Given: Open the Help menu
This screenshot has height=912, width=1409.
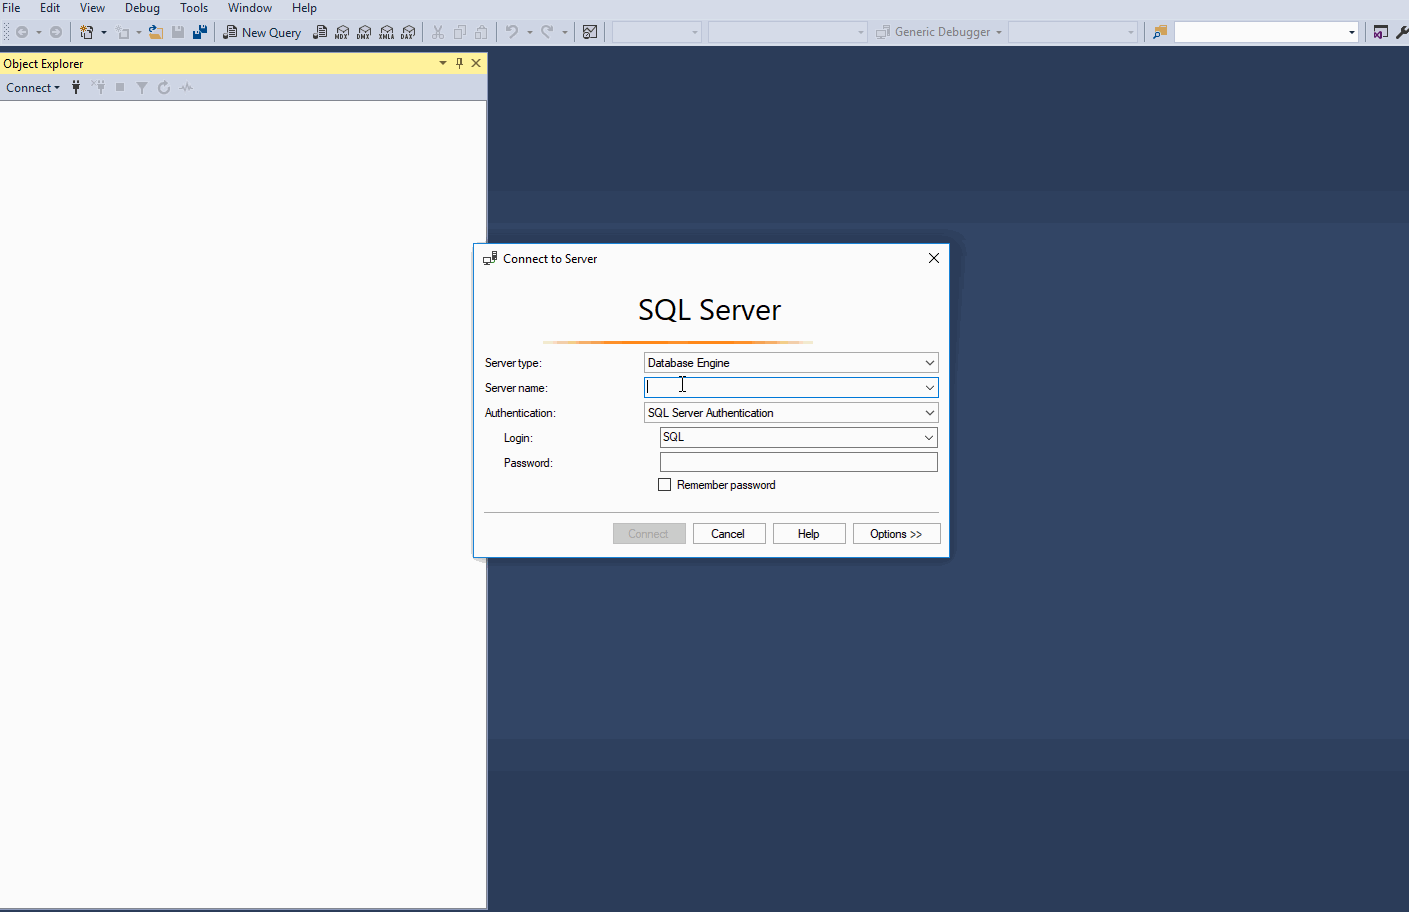Looking at the screenshot, I should (304, 8).
